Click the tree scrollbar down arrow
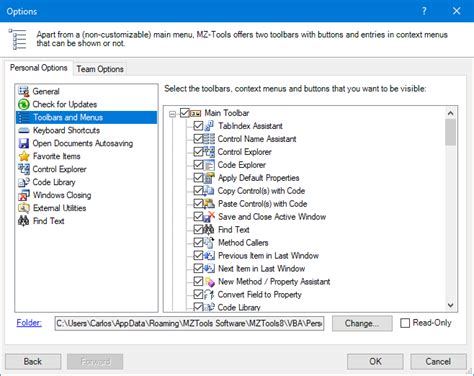 (x=451, y=305)
